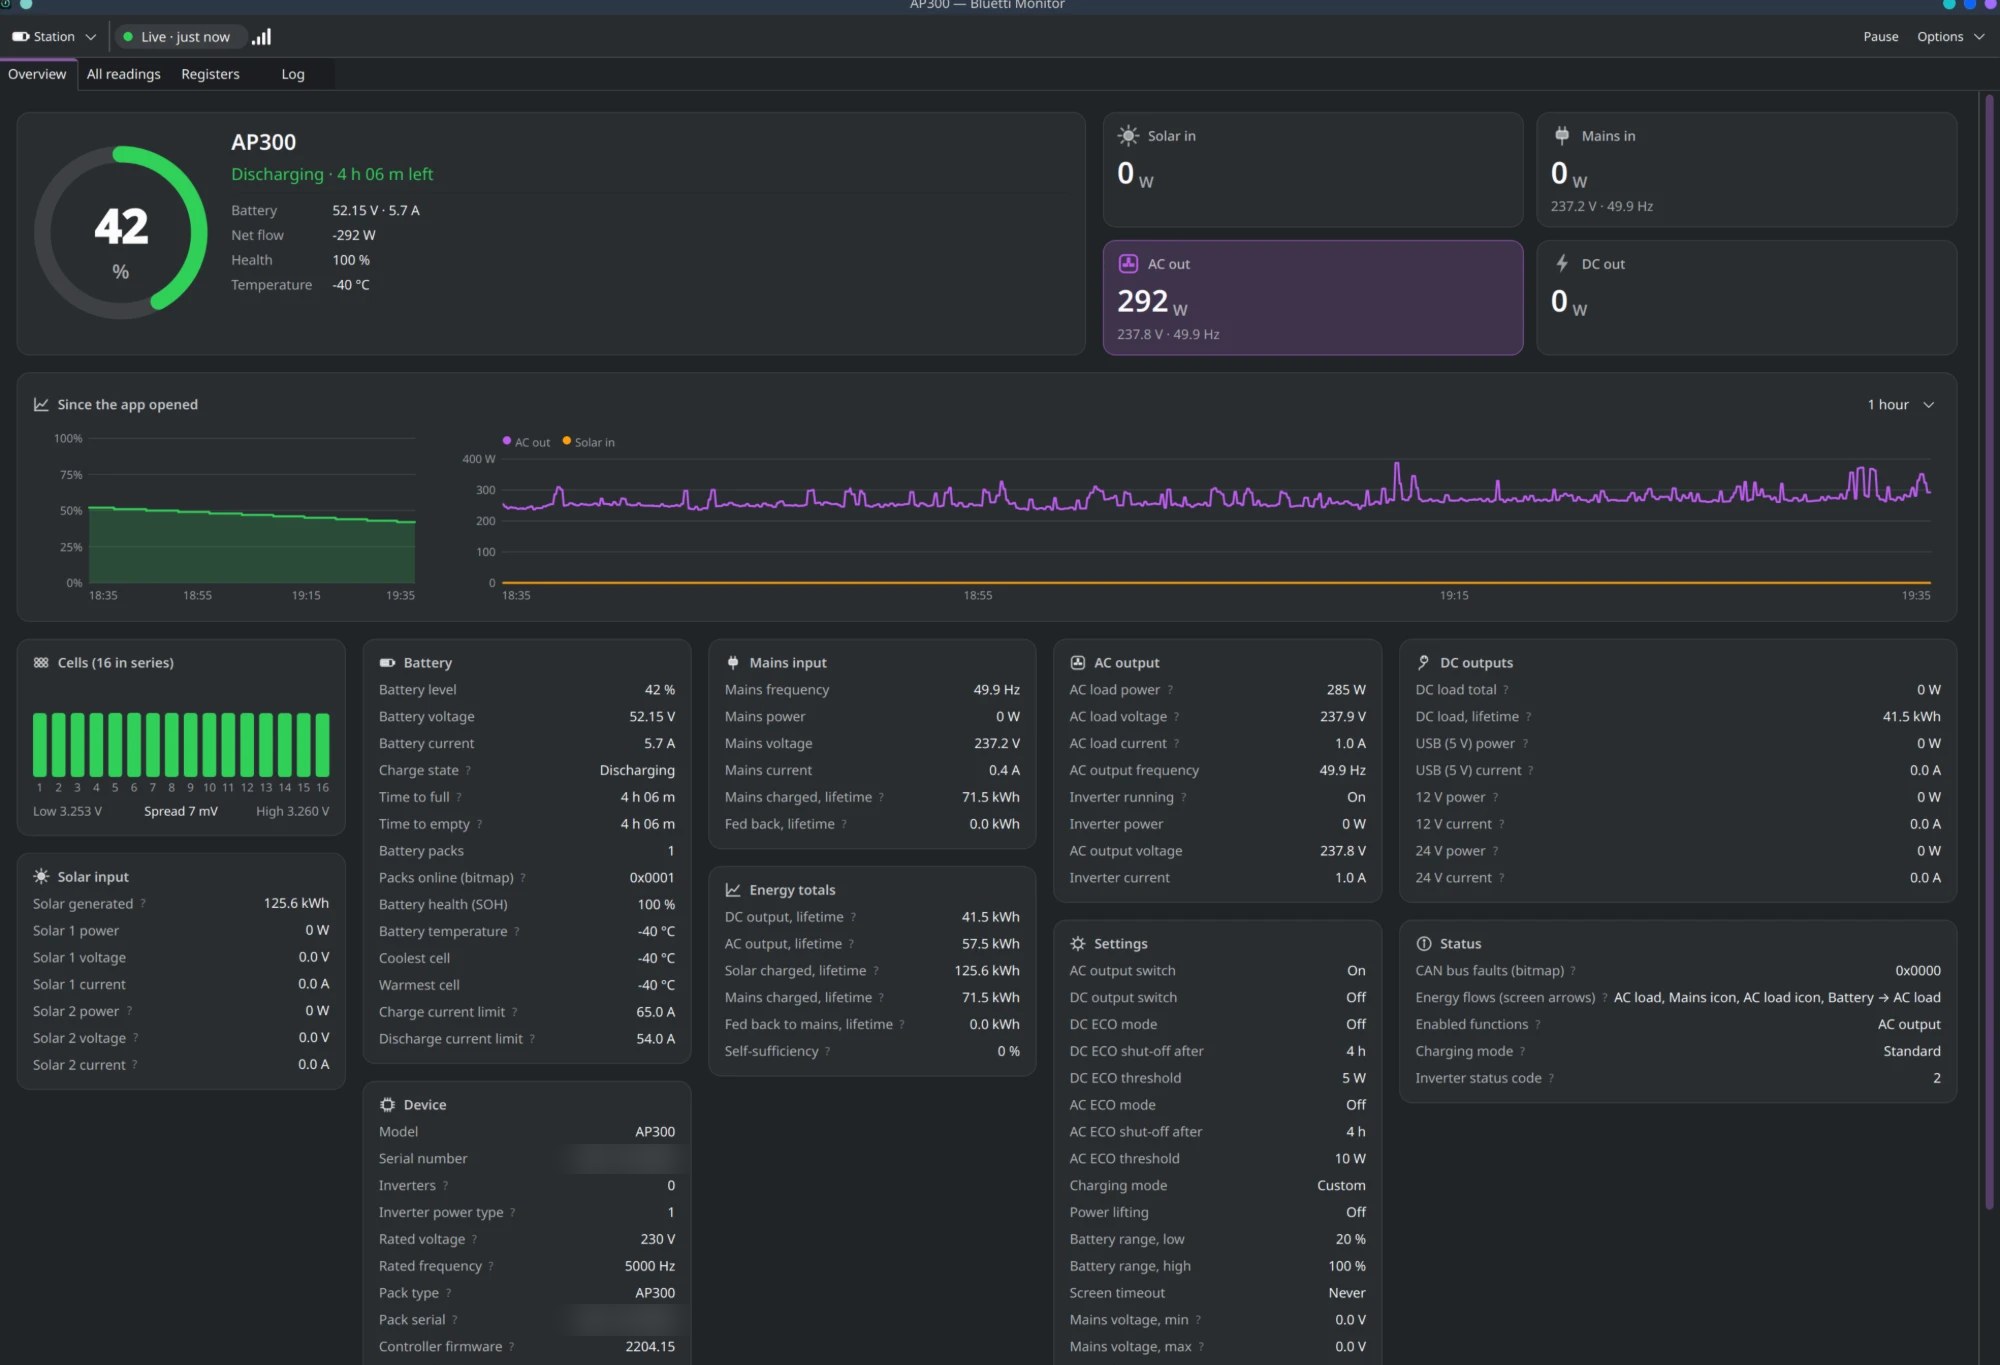Select the AC out 292 W card
This screenshot has height=1365, width=2000.
pyautogui.click(x=1312, y=297)
